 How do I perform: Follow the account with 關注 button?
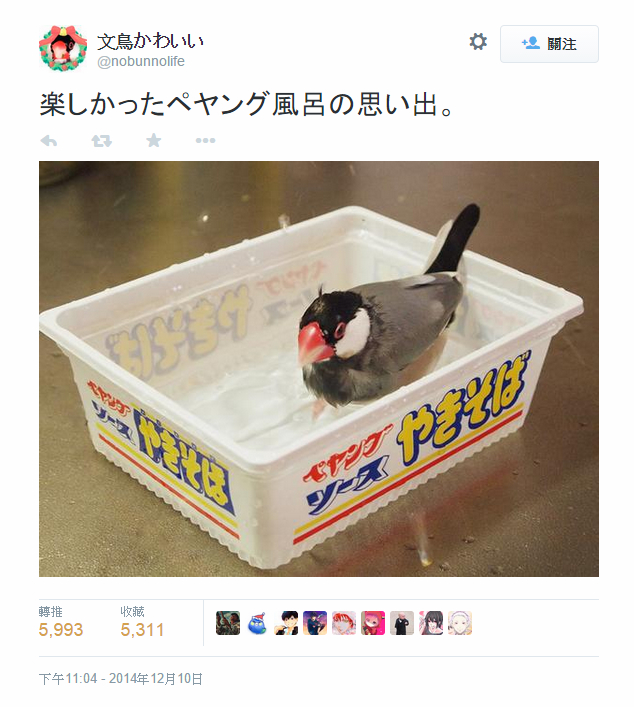tap(549, 44)
